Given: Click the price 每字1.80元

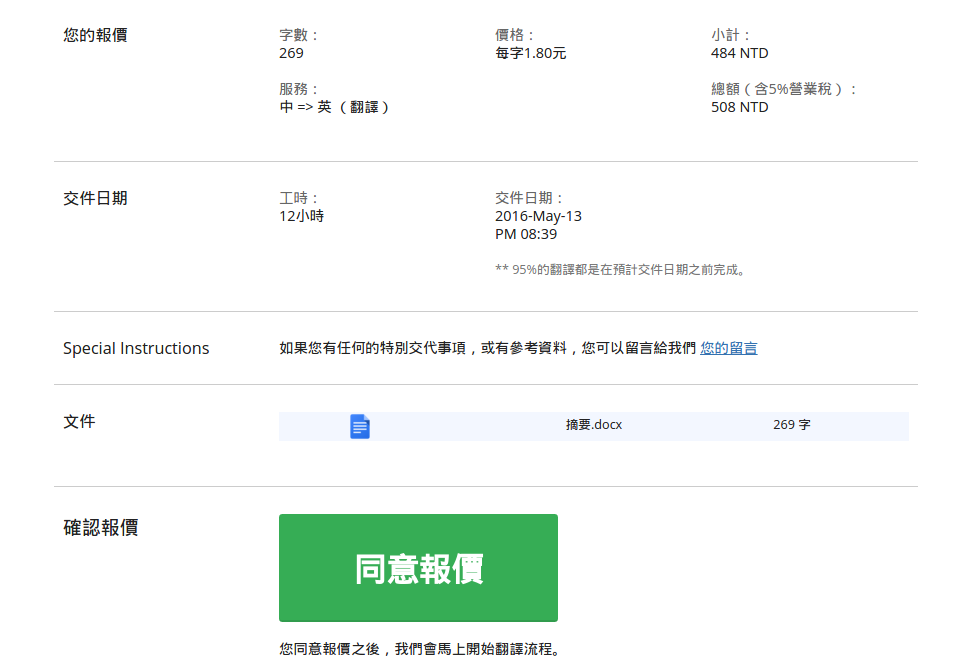Looking at the screenshot, I should click(531, 53).
